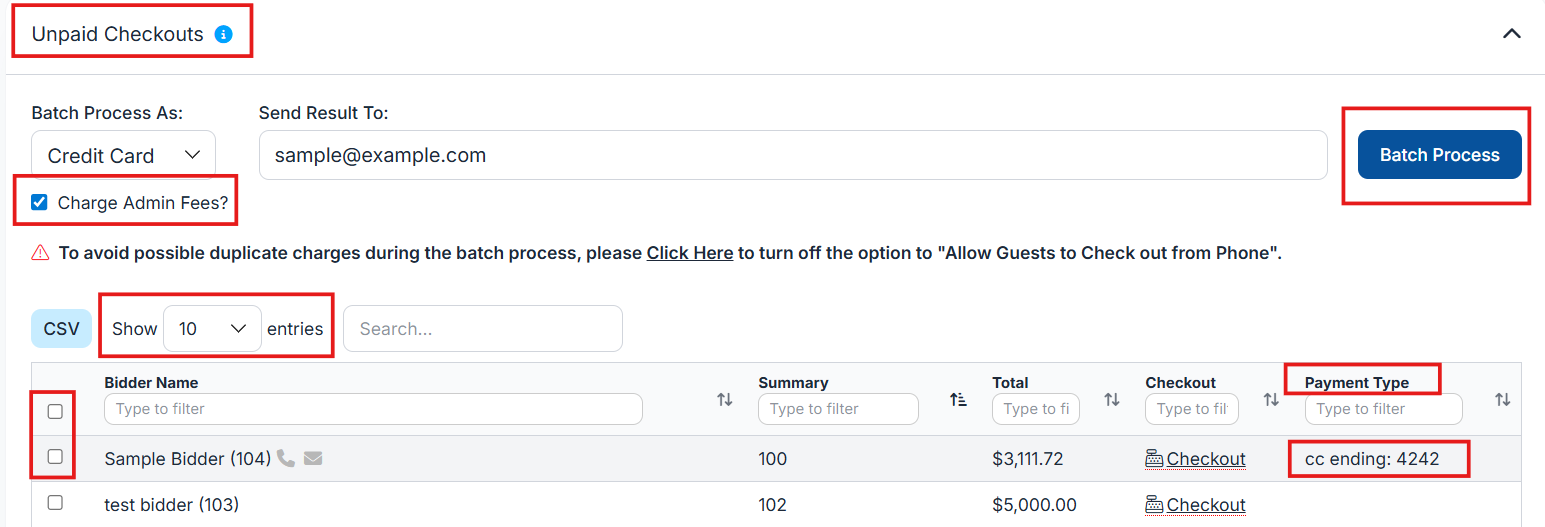Viewport: 1545px width, 527px height.
Task: Tick the select-all header checkbox
Action: click(55, 411)
